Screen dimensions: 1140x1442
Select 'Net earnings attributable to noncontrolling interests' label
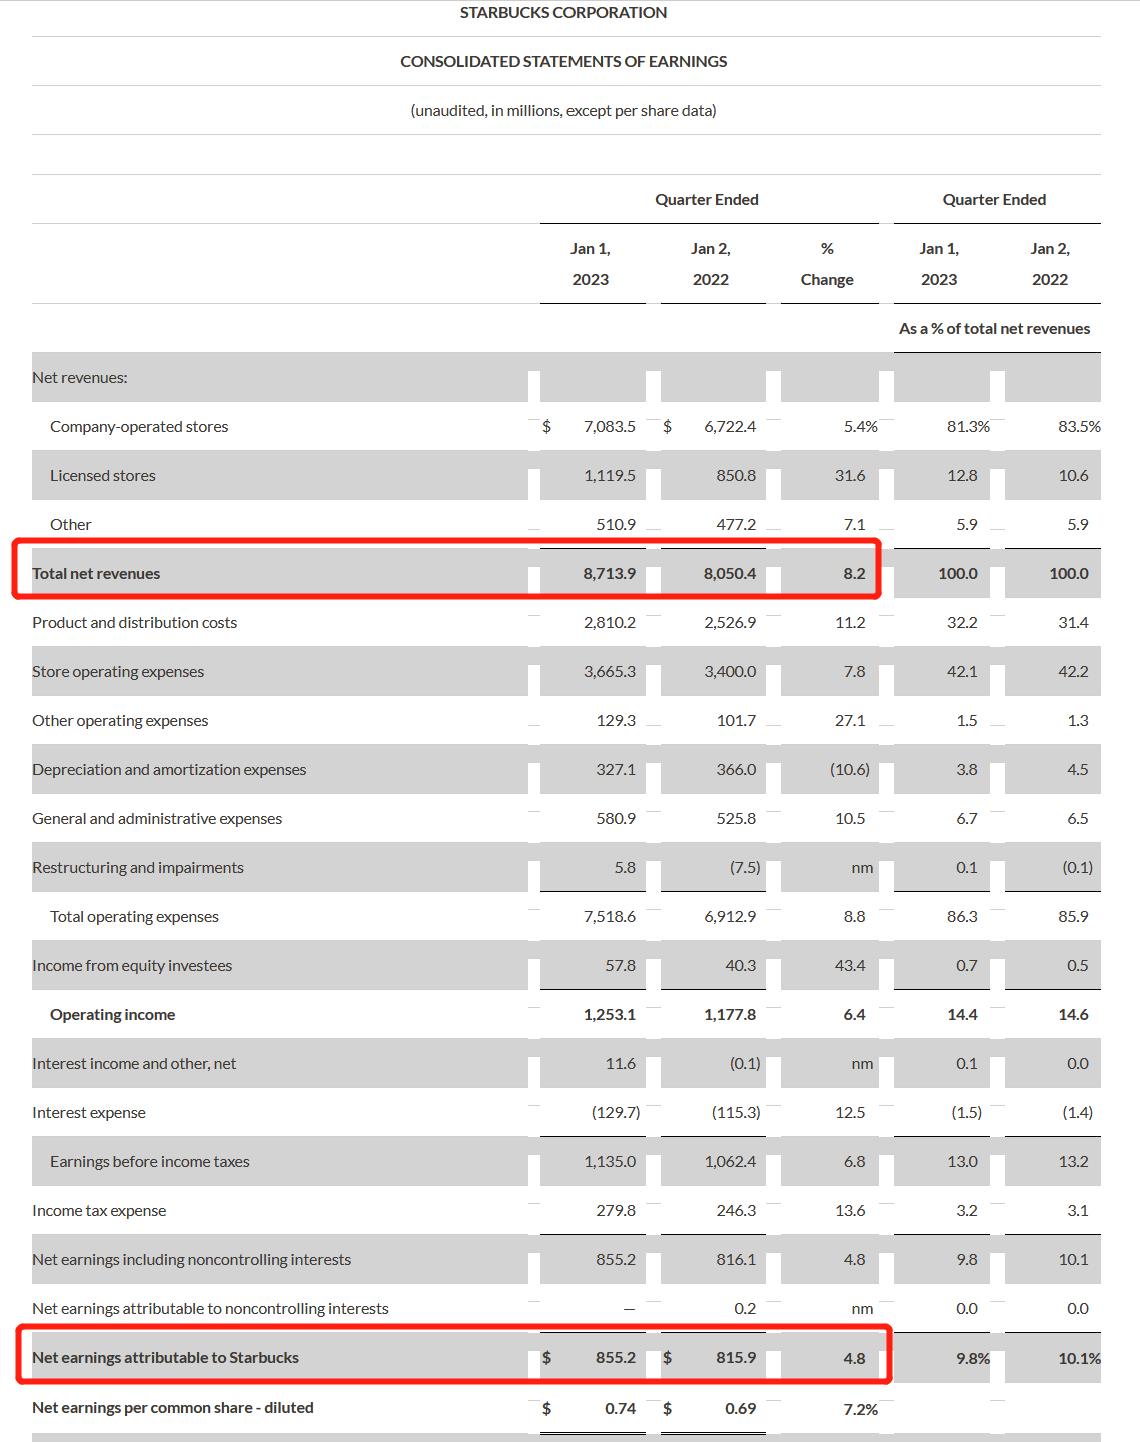click(x=210, y=1309)
